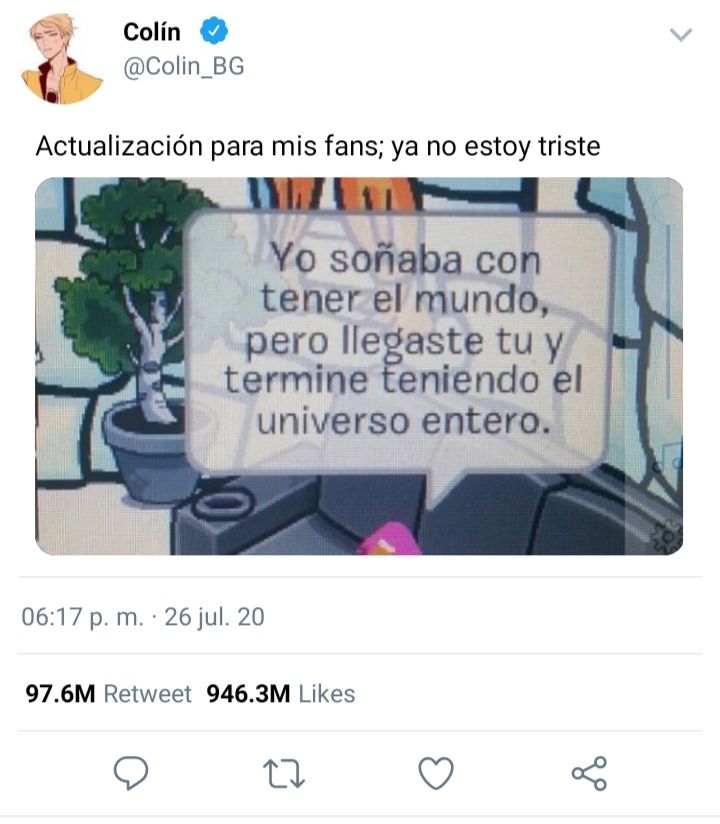Expand the tweet options chevron
The width and height of the screenshot is (720, 824).
tap(681, 35)
